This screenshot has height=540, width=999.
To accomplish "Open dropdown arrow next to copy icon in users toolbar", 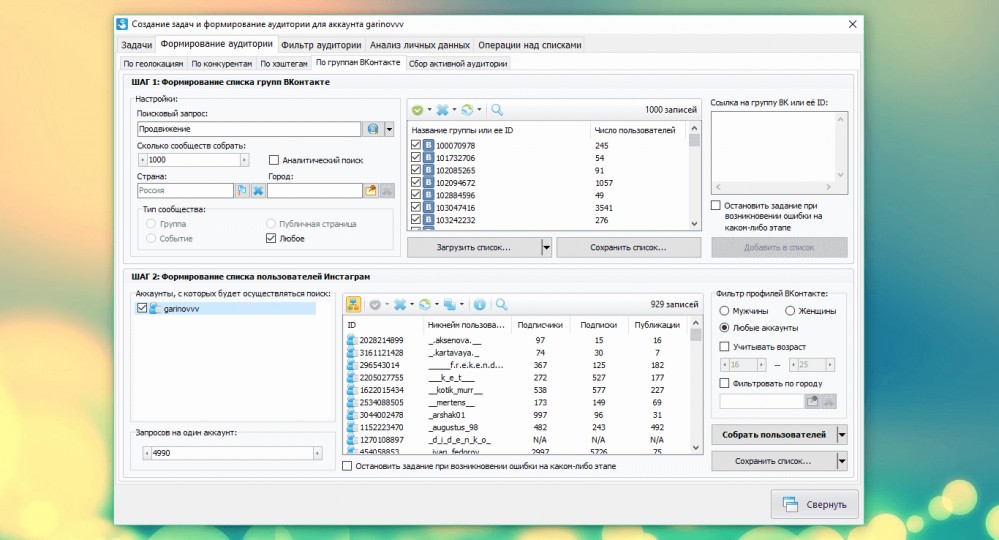I will [461, 304].
